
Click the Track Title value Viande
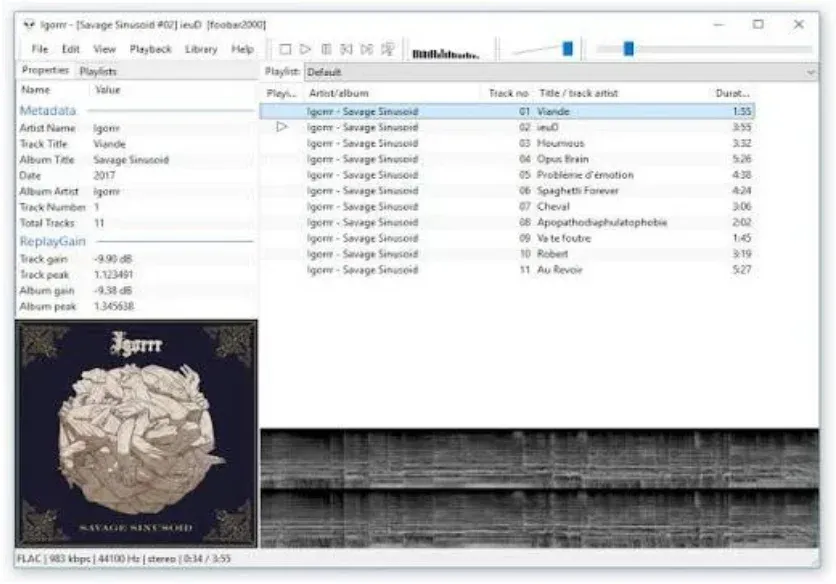[109, 144]
